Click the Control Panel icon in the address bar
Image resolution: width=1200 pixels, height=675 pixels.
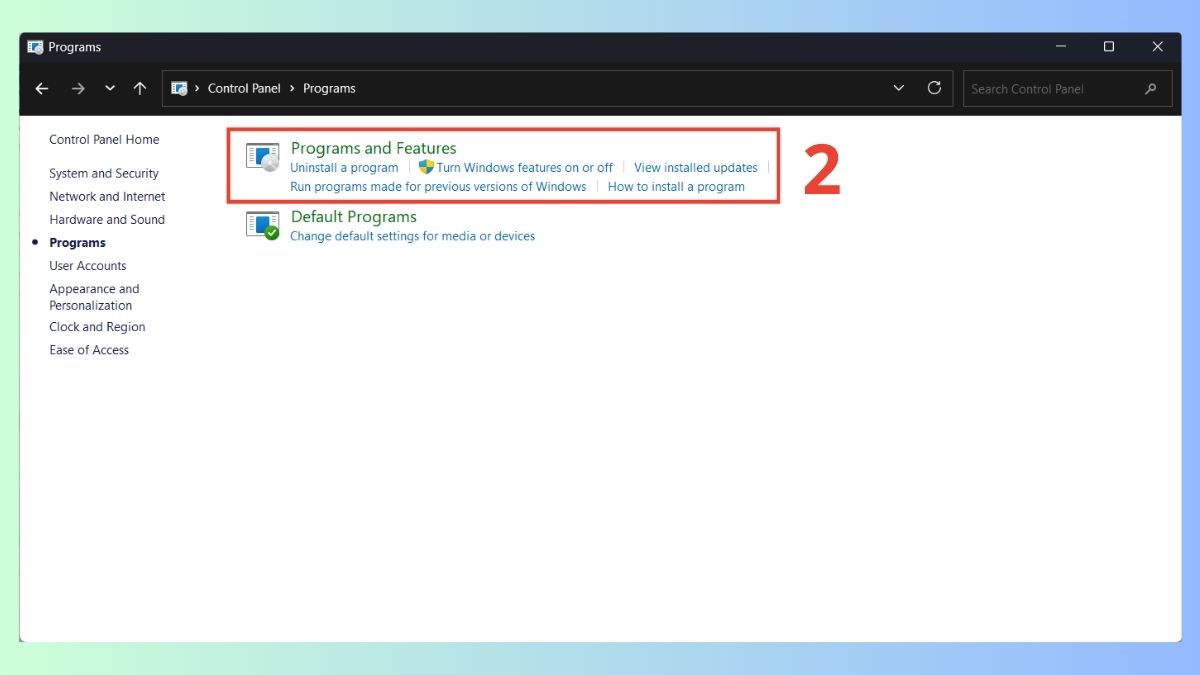coord(179,88)
